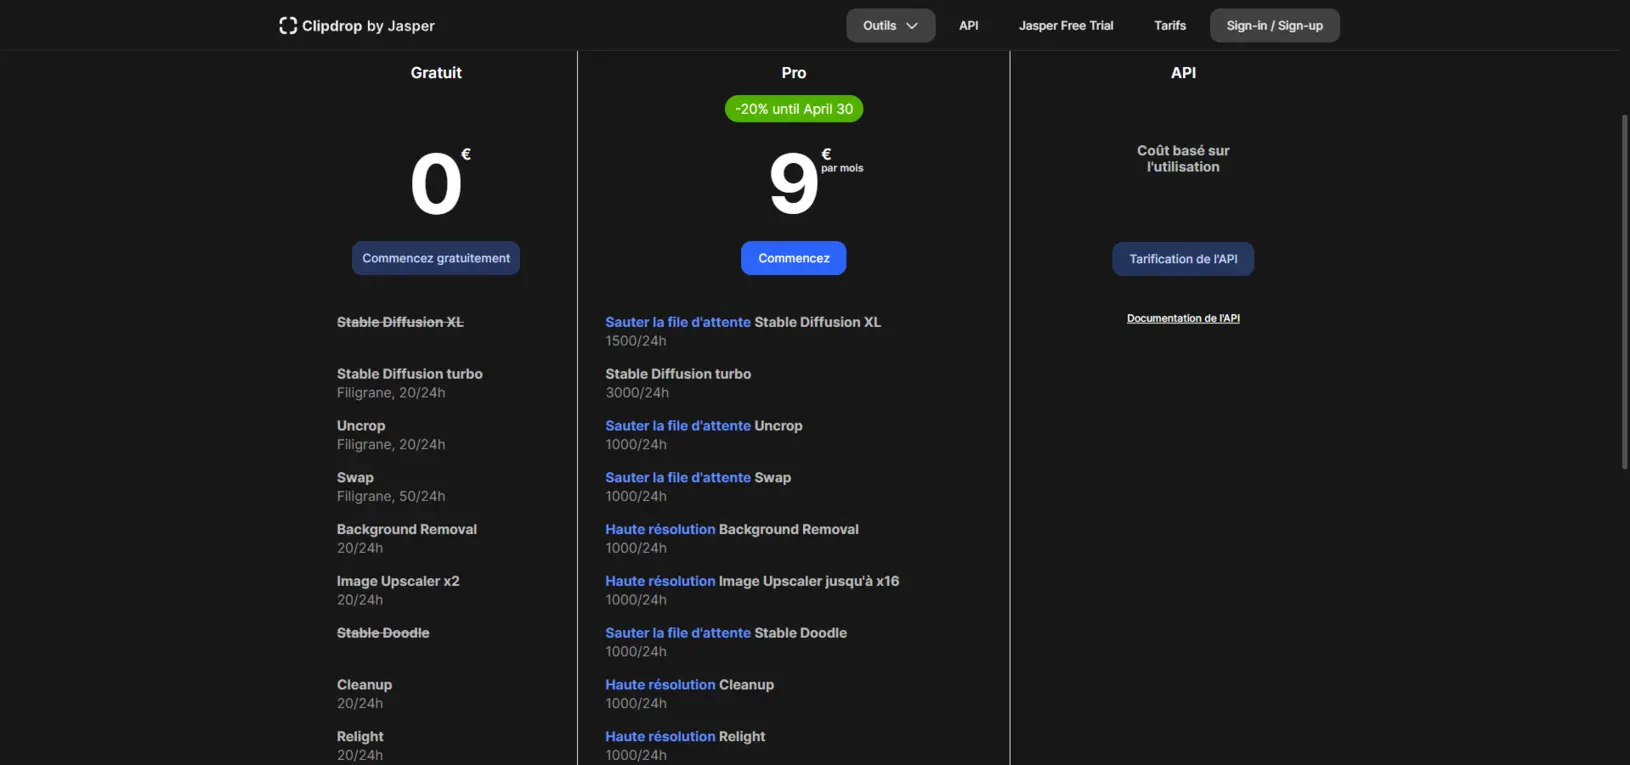Click 'Sauter la file d'attente Uncrop'
1630x765 pixels.
point(704,426)
